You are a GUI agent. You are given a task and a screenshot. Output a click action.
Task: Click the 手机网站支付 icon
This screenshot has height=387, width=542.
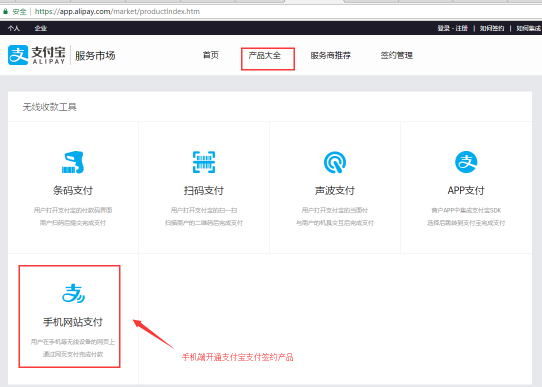coord(73,293)
